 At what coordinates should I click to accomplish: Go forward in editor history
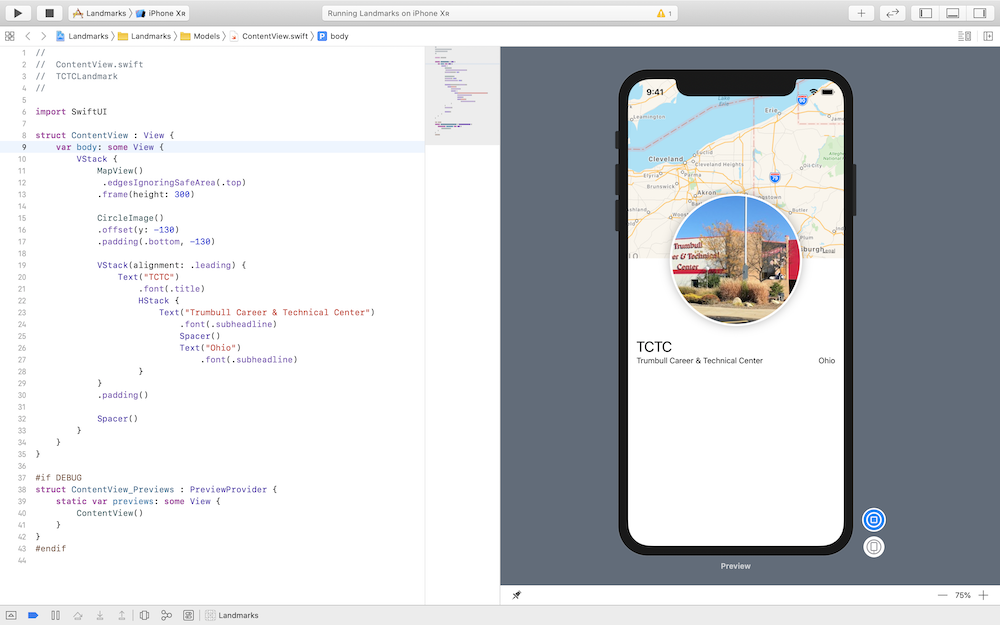tap(43, 36)
